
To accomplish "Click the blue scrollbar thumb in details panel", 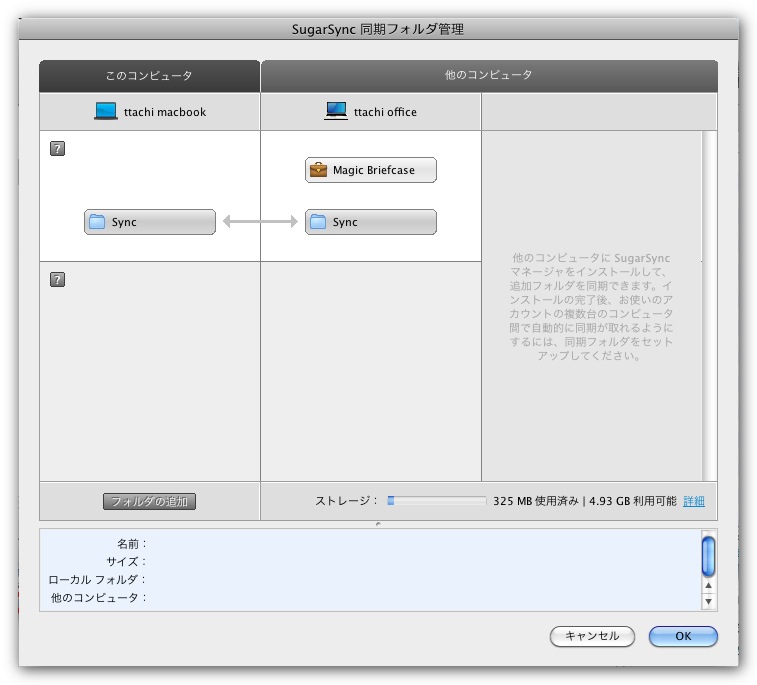I will tap(708, 554).
